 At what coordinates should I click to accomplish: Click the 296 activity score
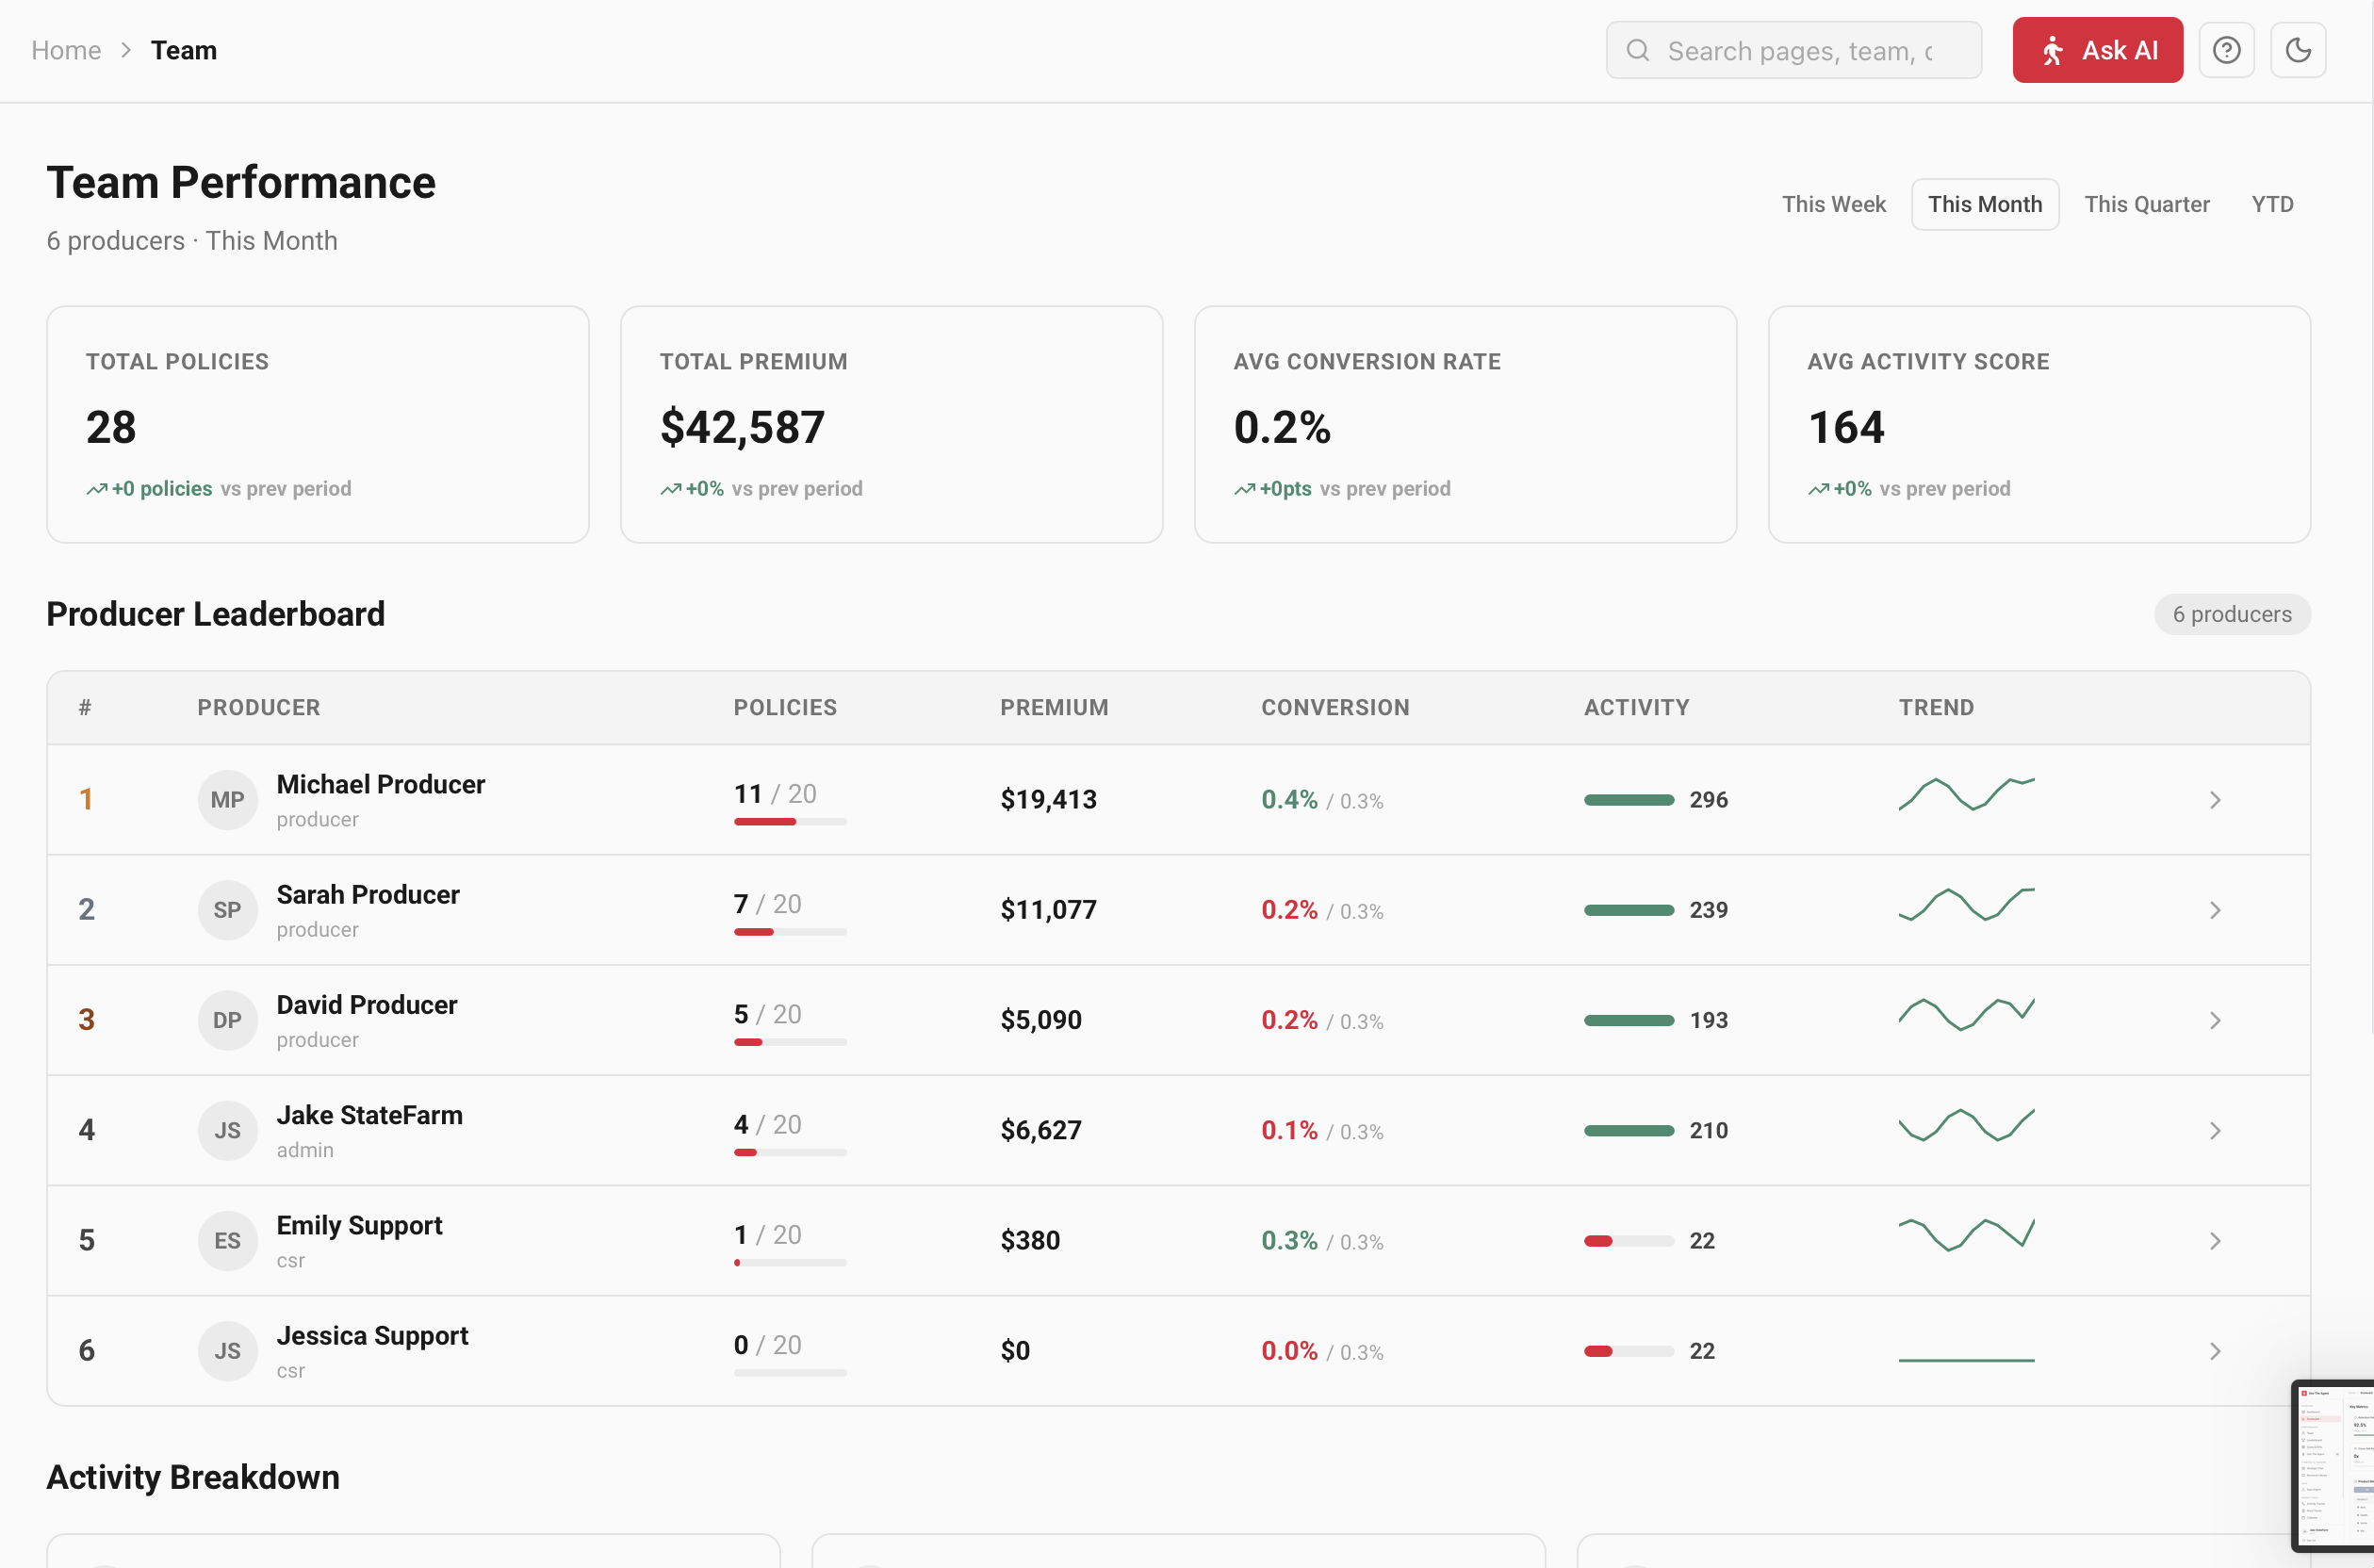(x=1708, y=800)
